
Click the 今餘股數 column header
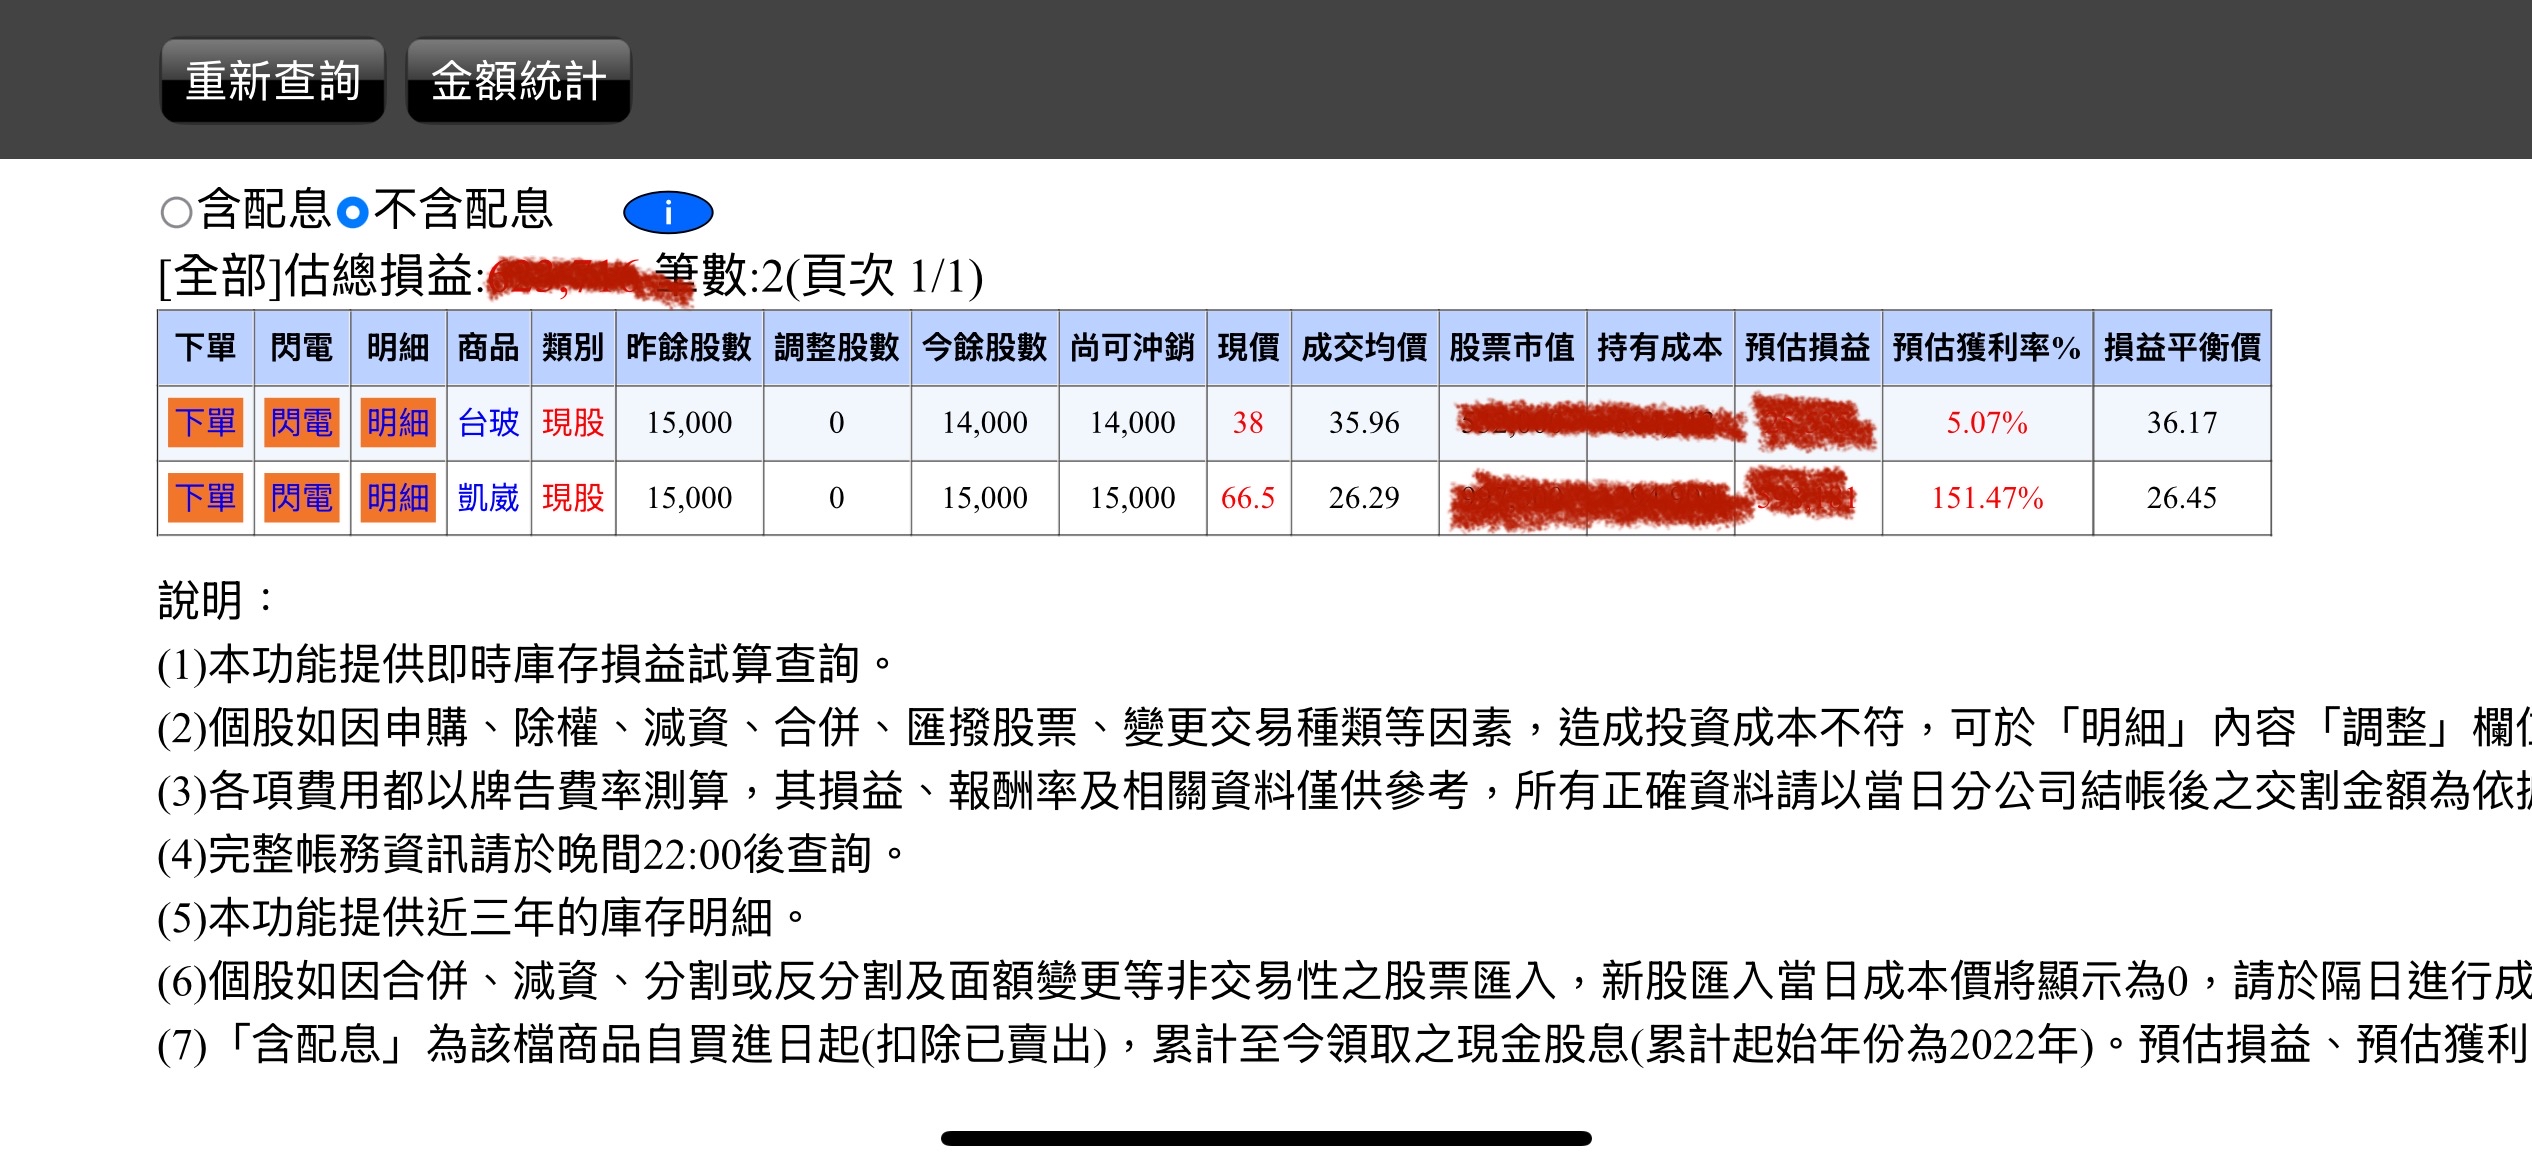(984, 348)
